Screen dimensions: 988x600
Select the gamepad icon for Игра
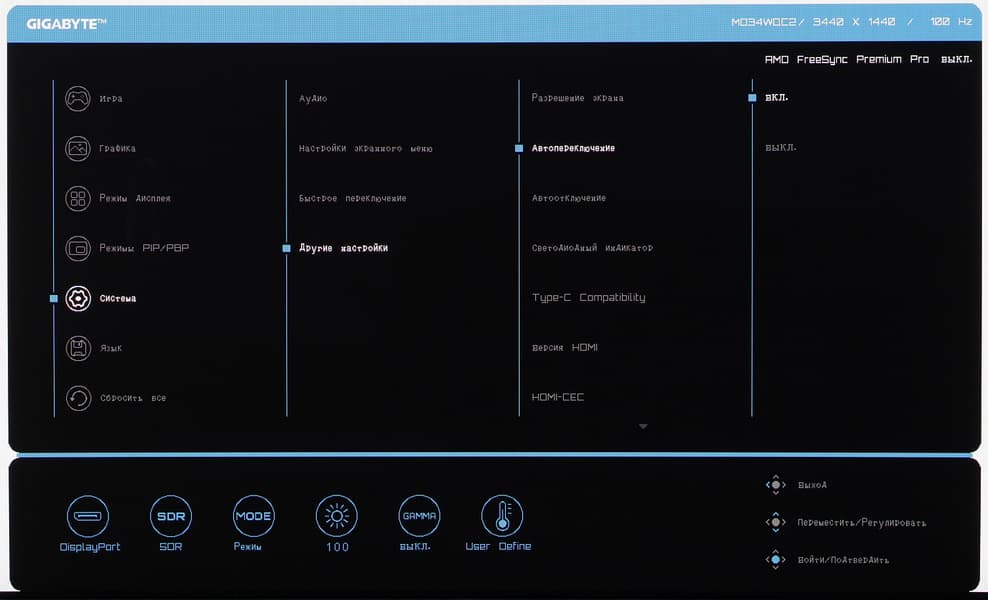coord(78,99)
